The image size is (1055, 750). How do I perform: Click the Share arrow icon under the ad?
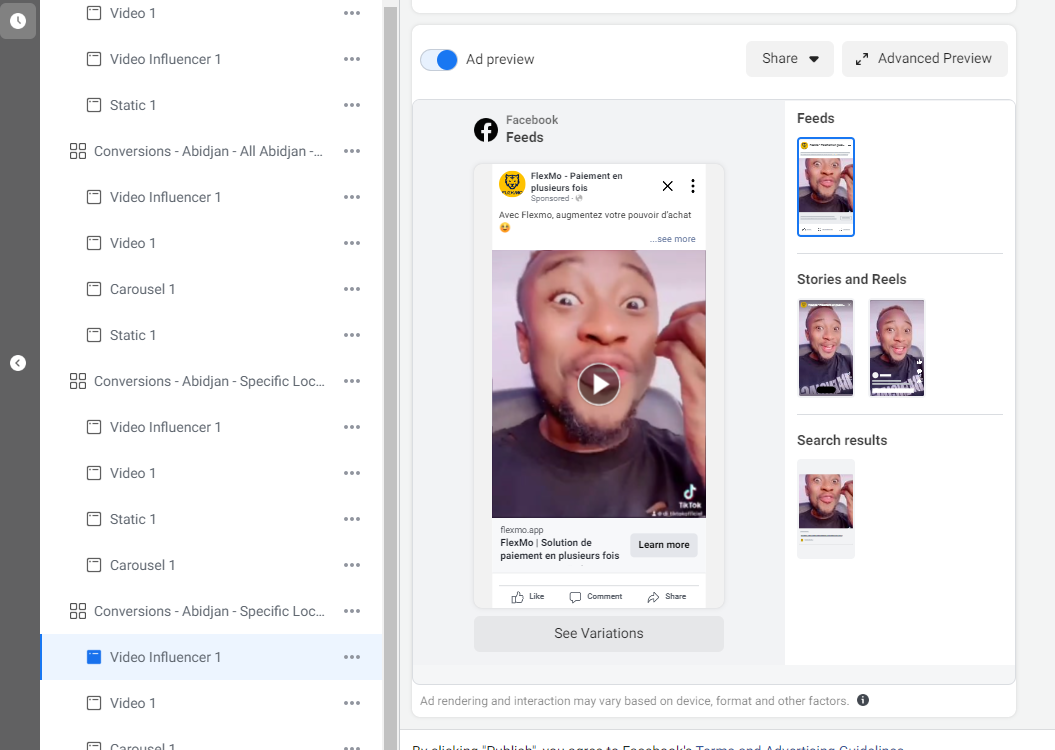click(x=654, y=597)
